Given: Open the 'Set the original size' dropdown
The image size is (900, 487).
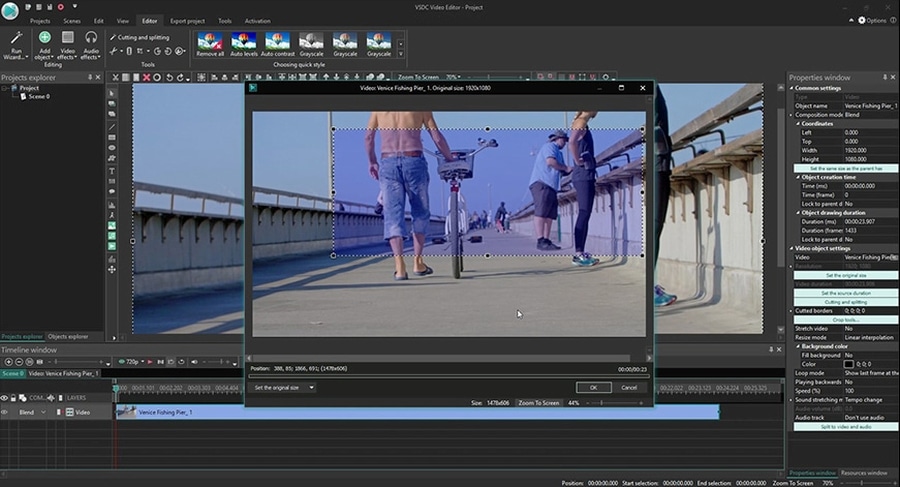Looking at the screenshot, I should (311, 387).
